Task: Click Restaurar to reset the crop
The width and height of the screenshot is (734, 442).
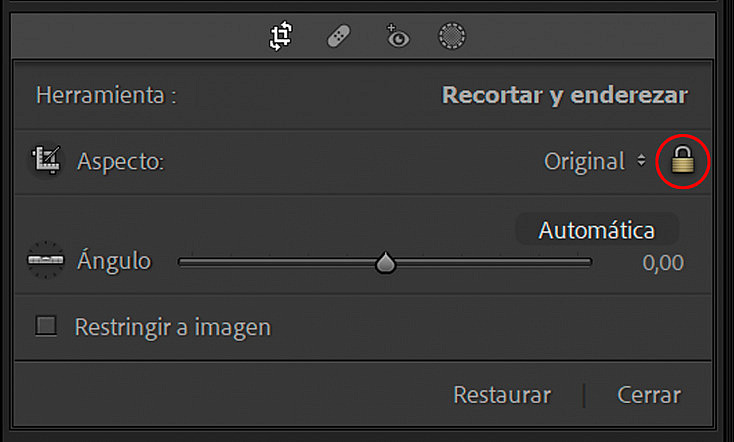Action: 502,395
